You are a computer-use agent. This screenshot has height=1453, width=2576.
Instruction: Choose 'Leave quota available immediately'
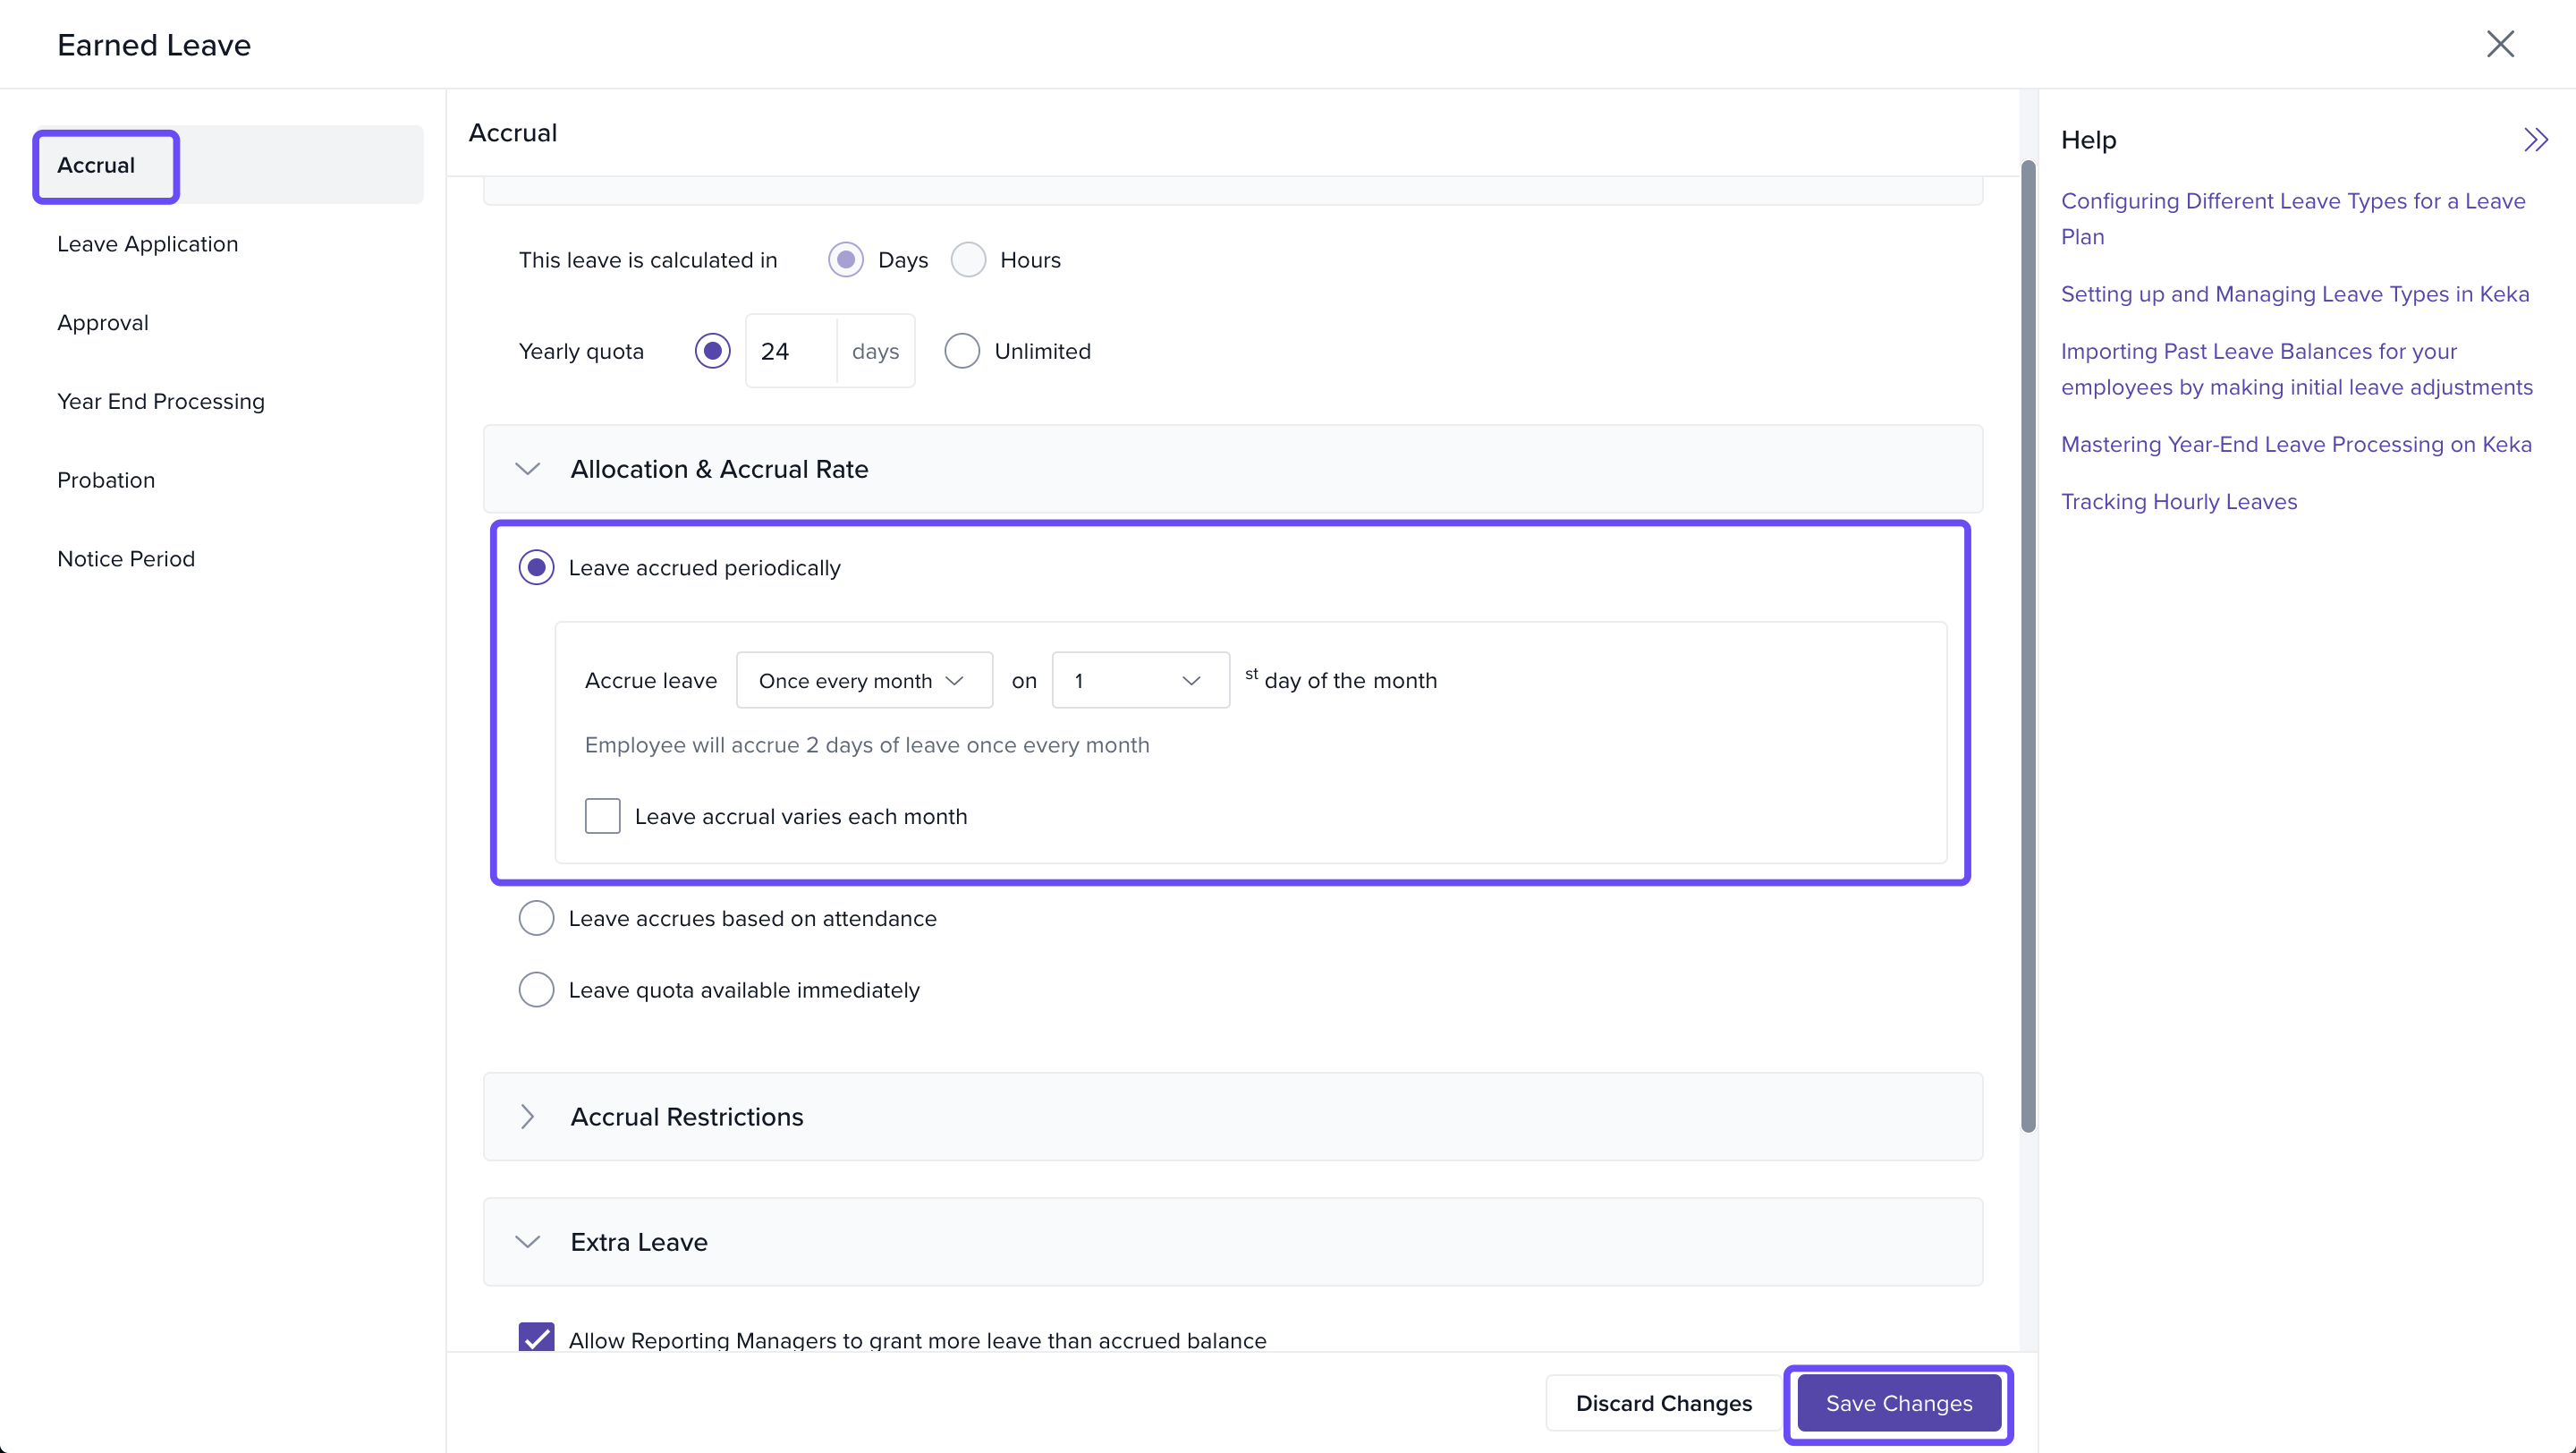click(536, 990)
